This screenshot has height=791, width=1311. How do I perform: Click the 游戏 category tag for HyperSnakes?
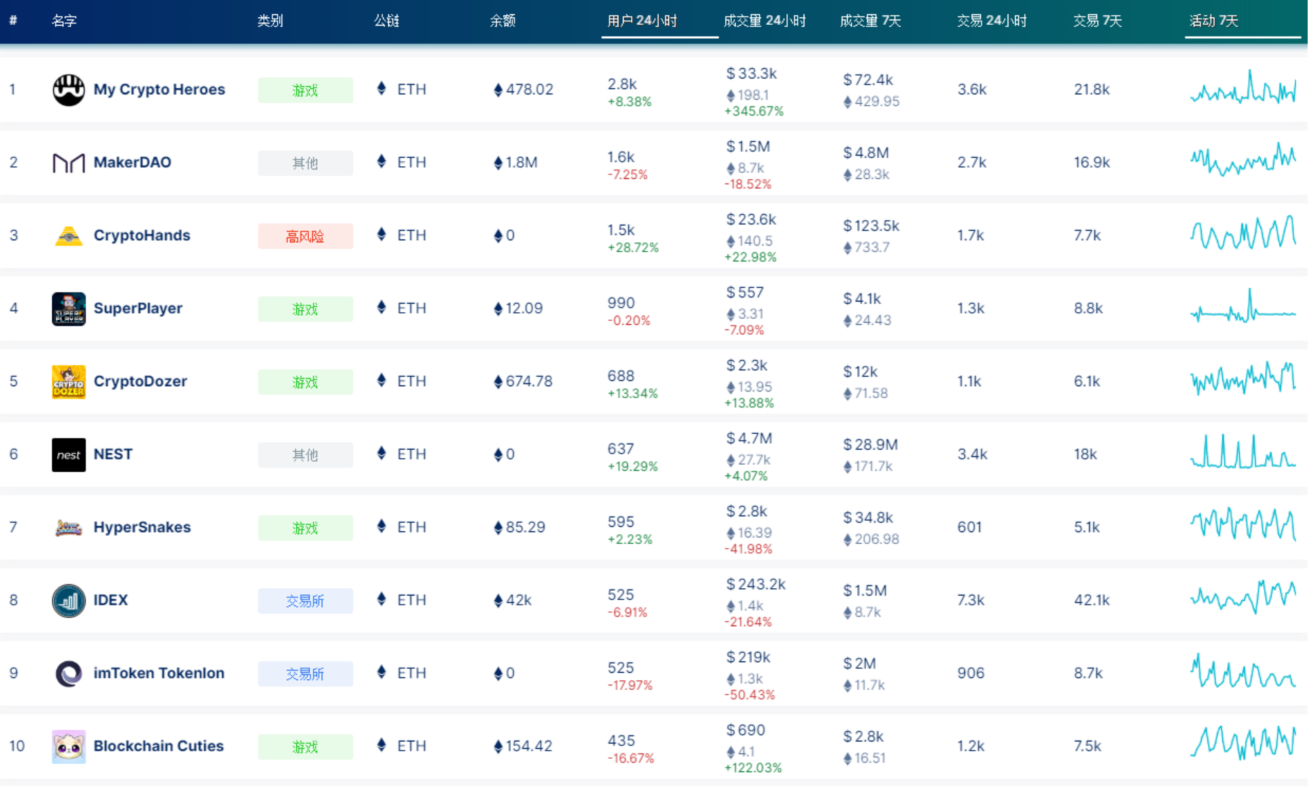[305, 528]
